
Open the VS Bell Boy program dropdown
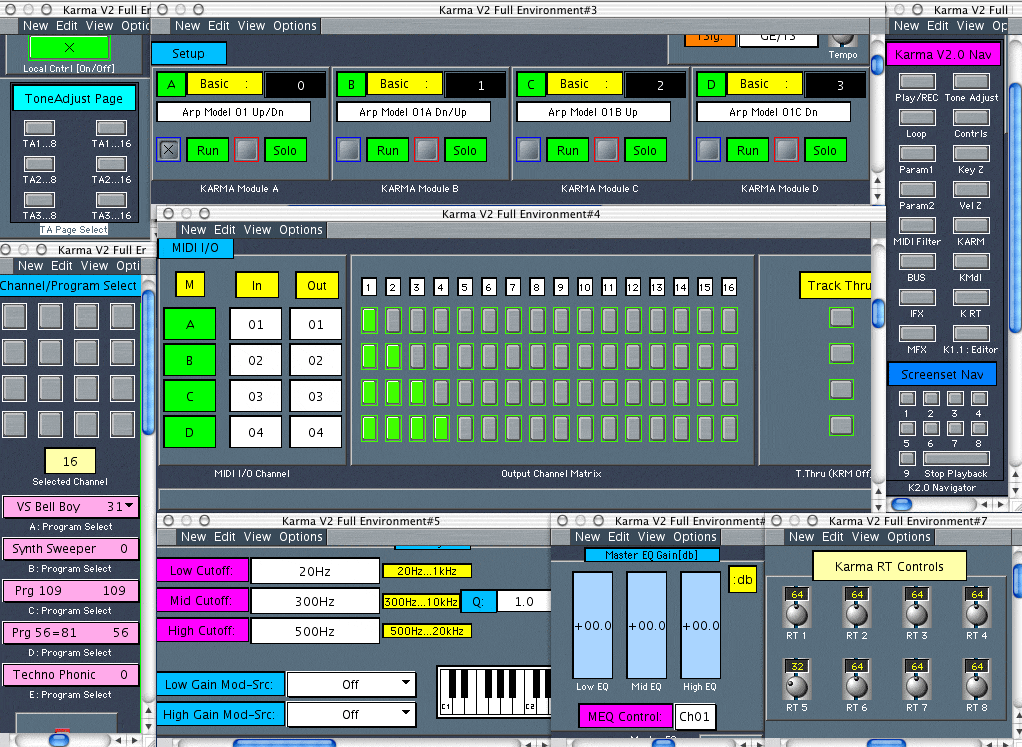tap(70, 507)
